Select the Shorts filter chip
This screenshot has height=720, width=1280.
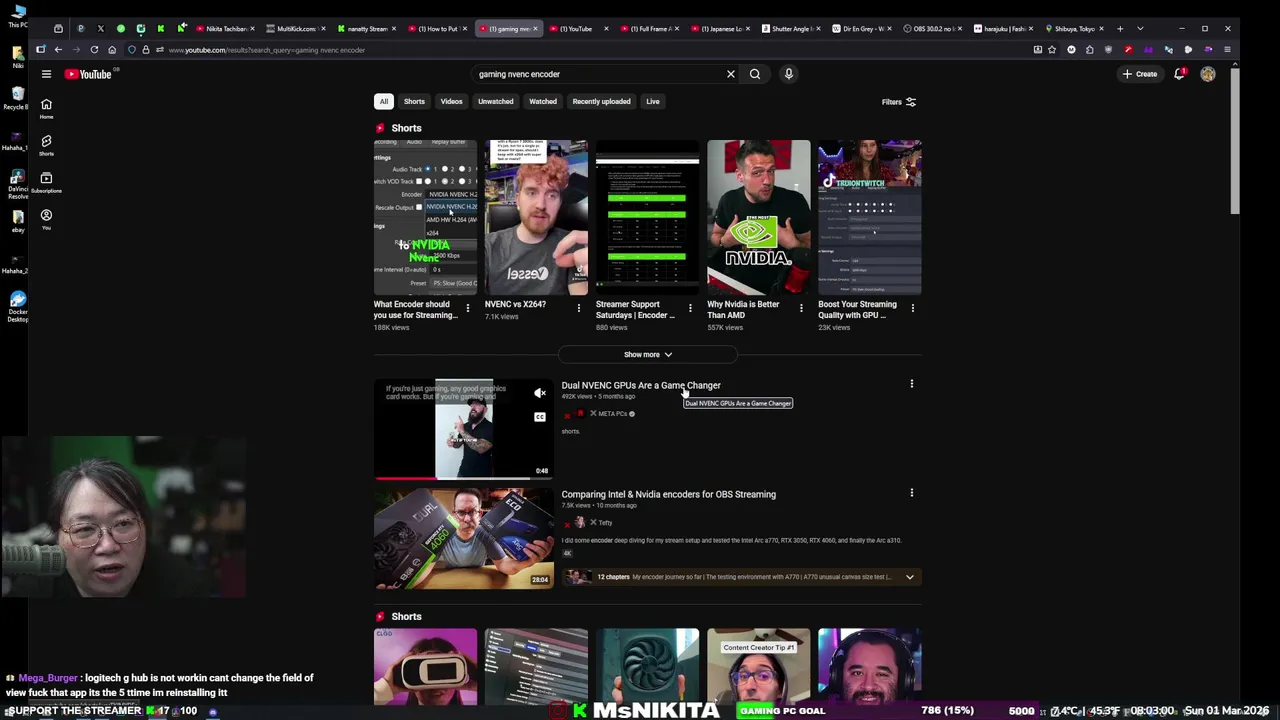pyautogui.click(x=414, y=101)
